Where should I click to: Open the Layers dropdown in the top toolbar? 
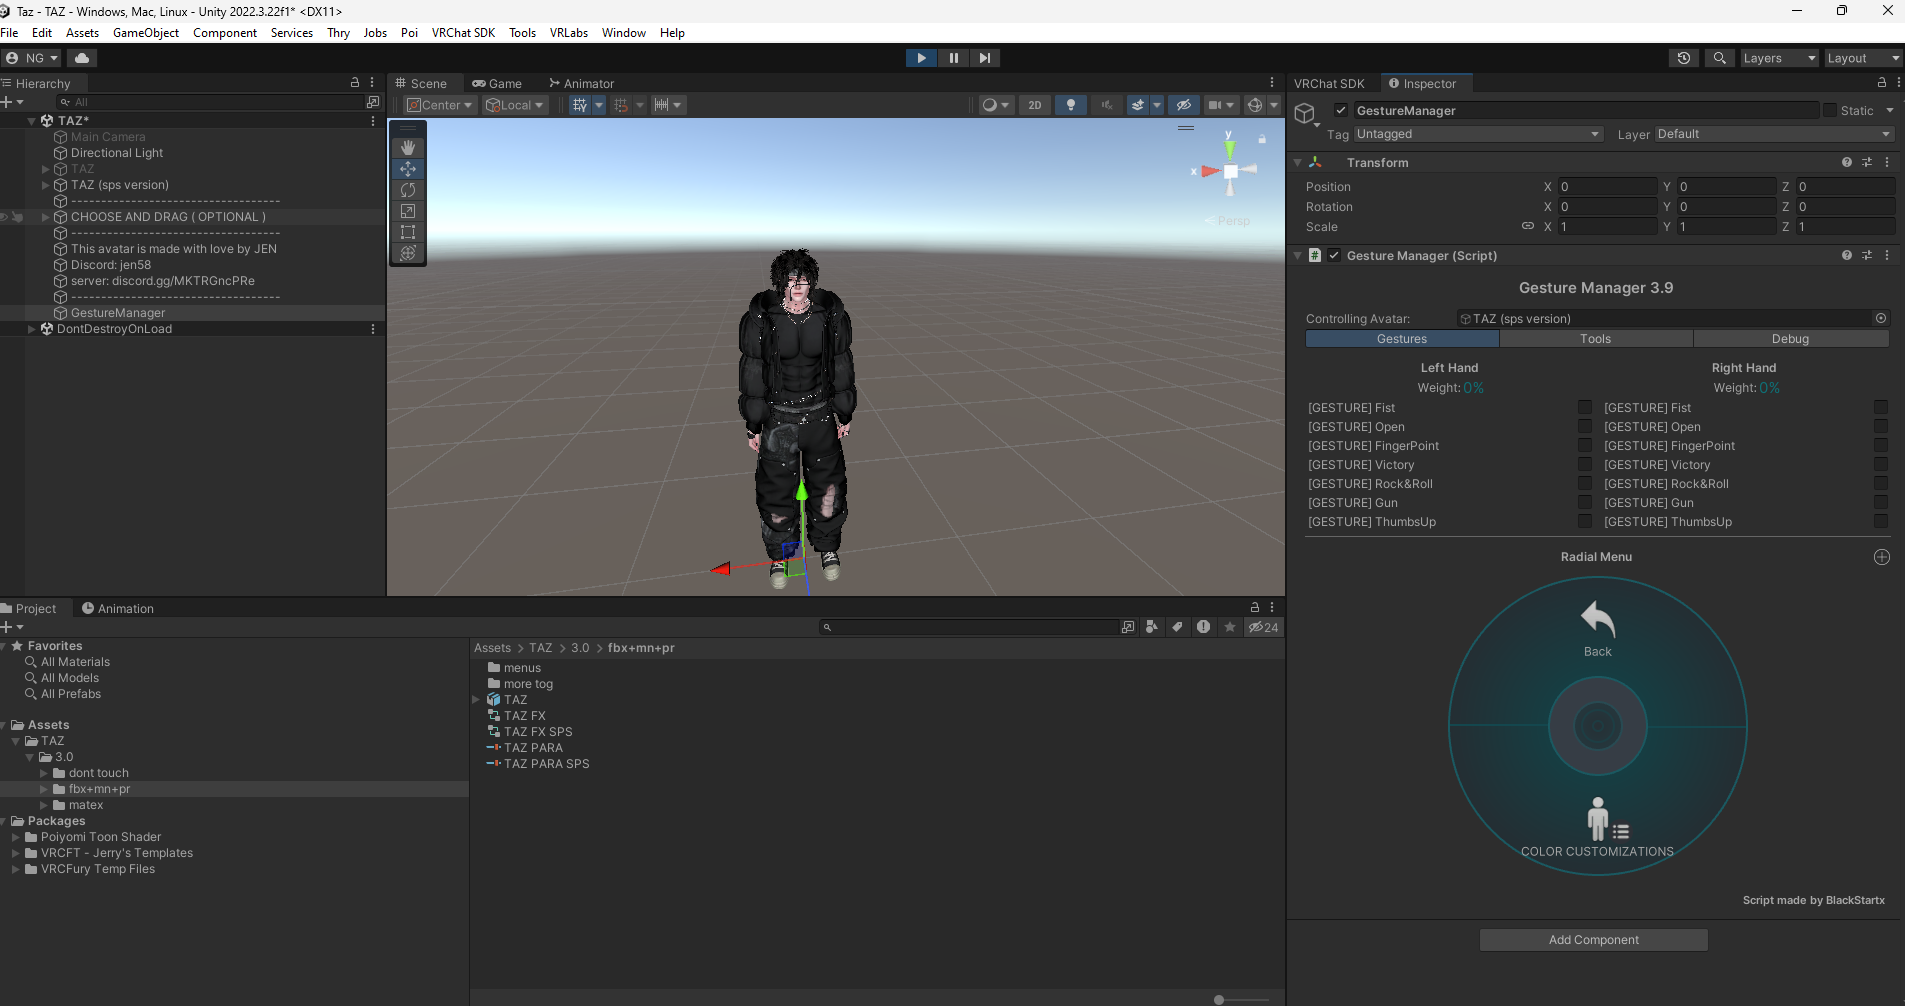pos(1778,58)
